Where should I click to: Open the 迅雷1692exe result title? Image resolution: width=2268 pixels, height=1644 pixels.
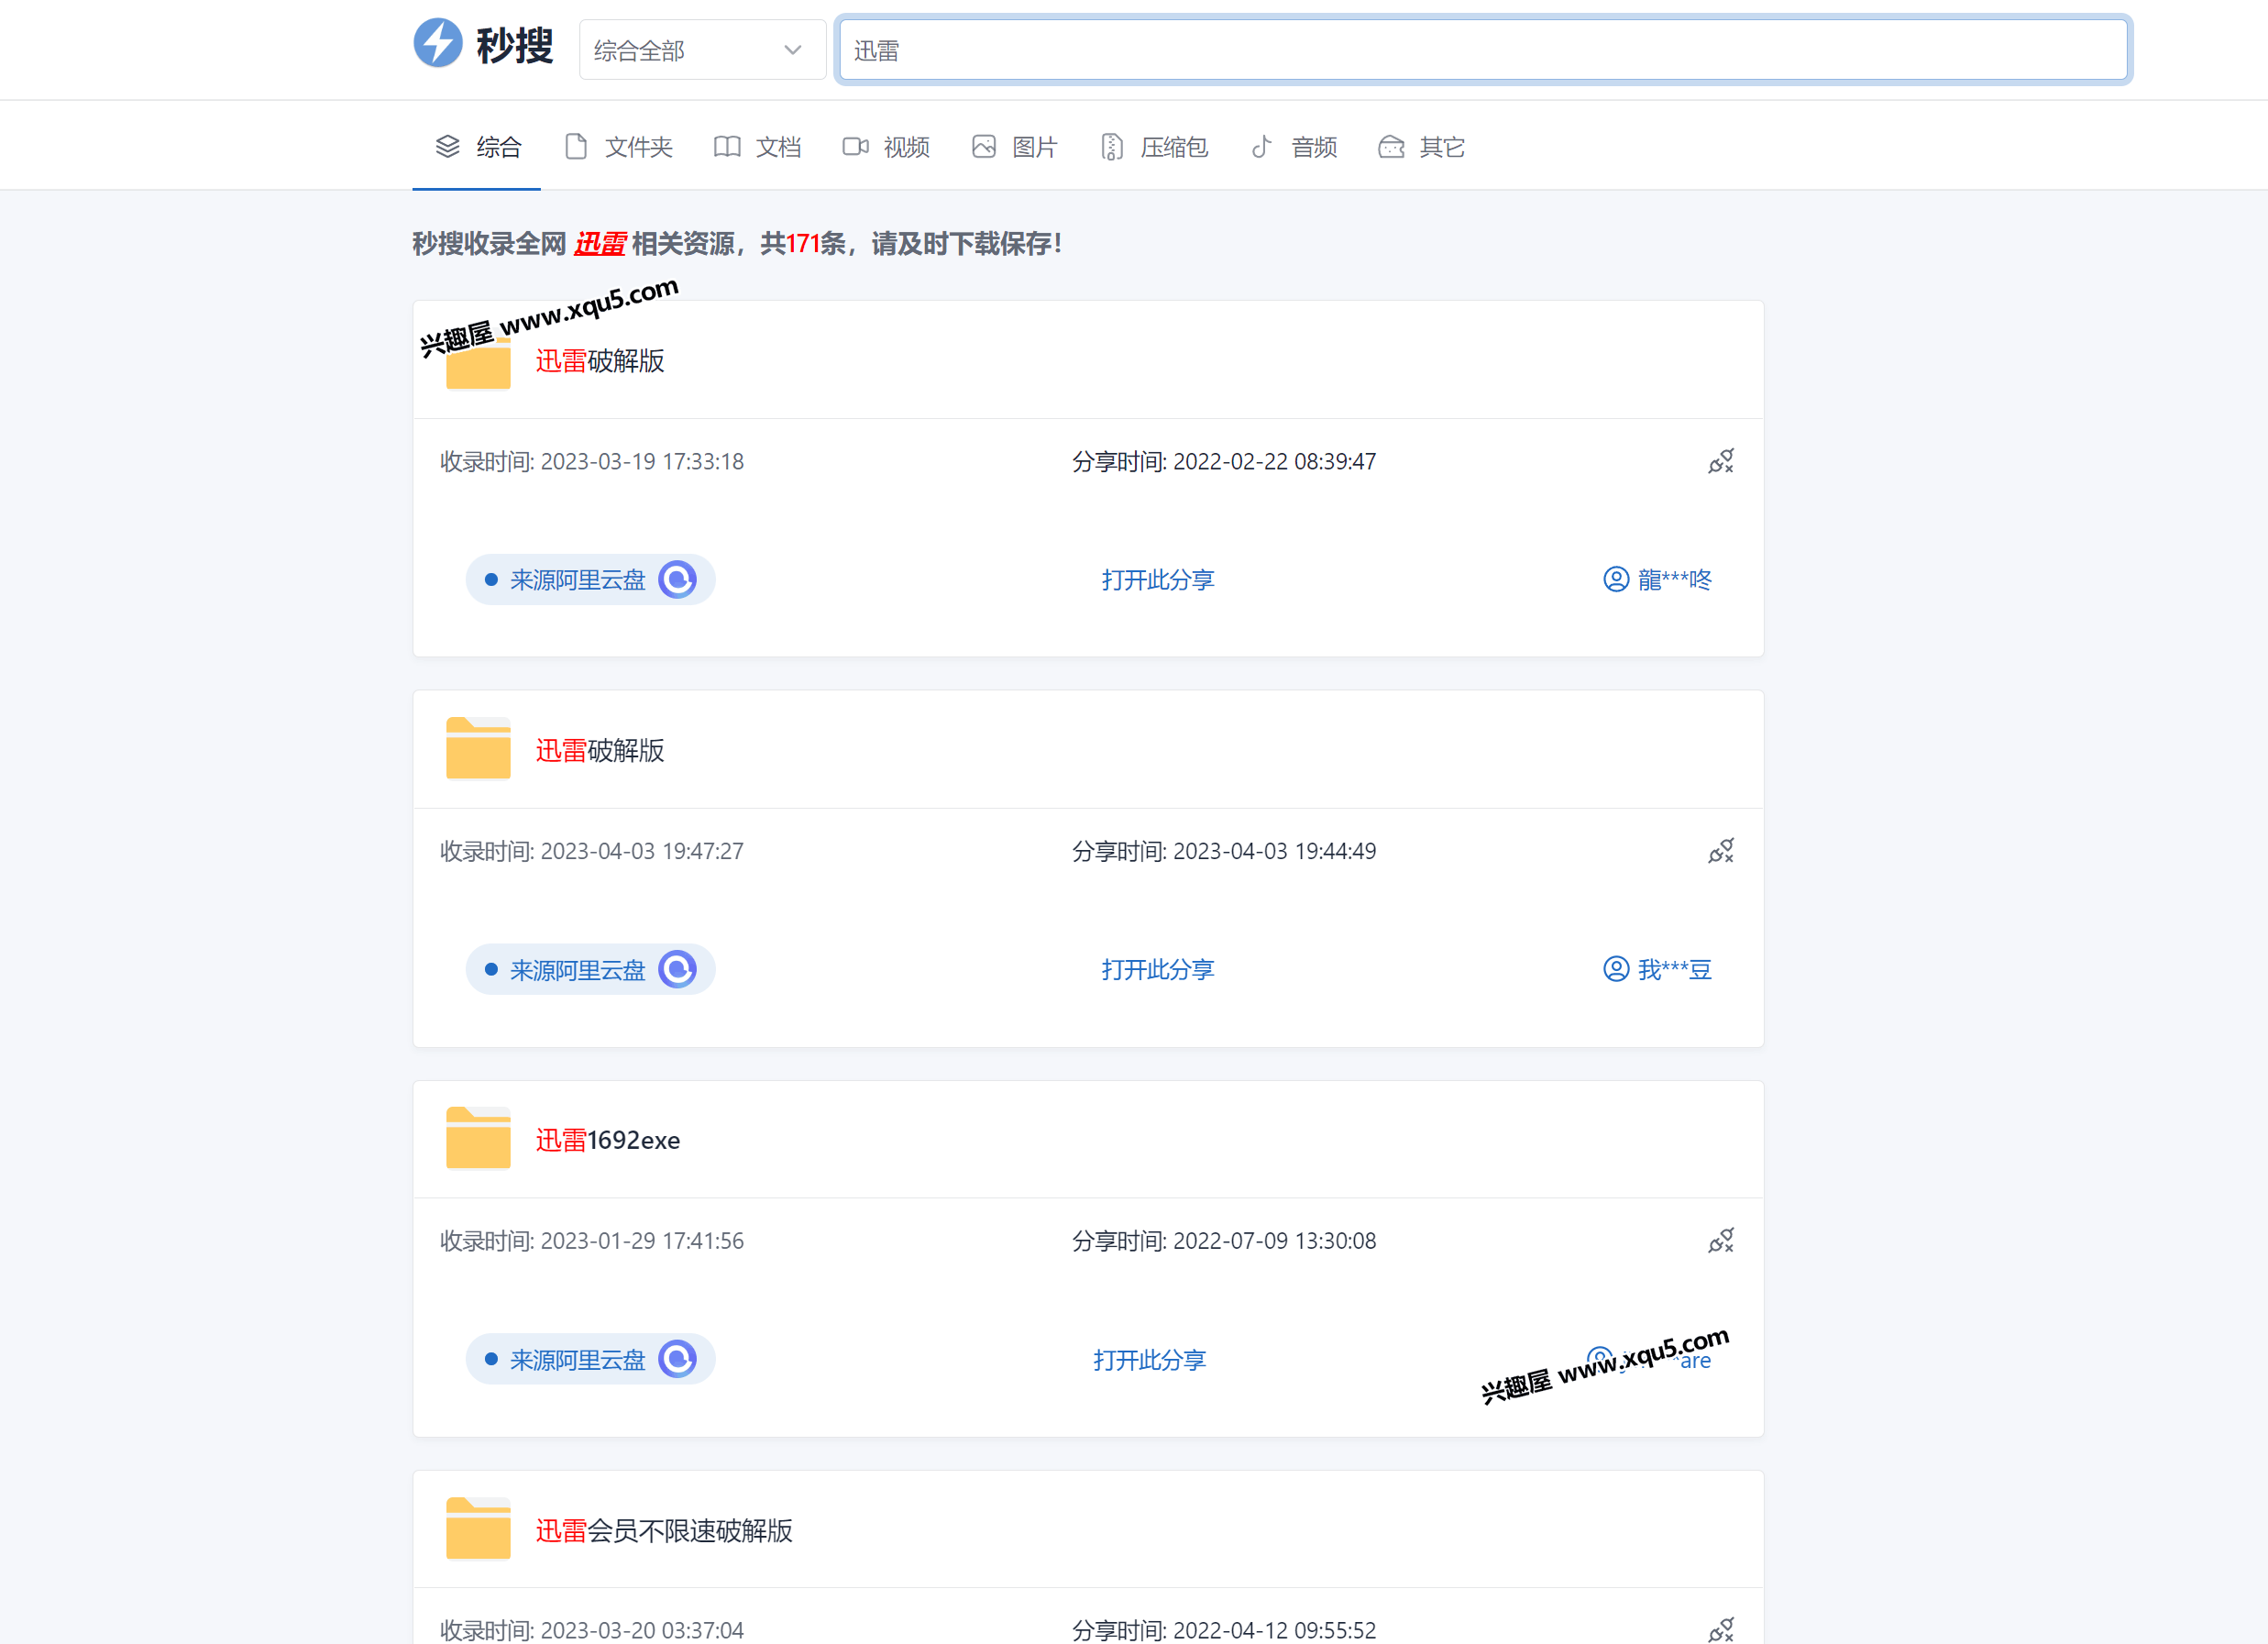[608, 1141]
